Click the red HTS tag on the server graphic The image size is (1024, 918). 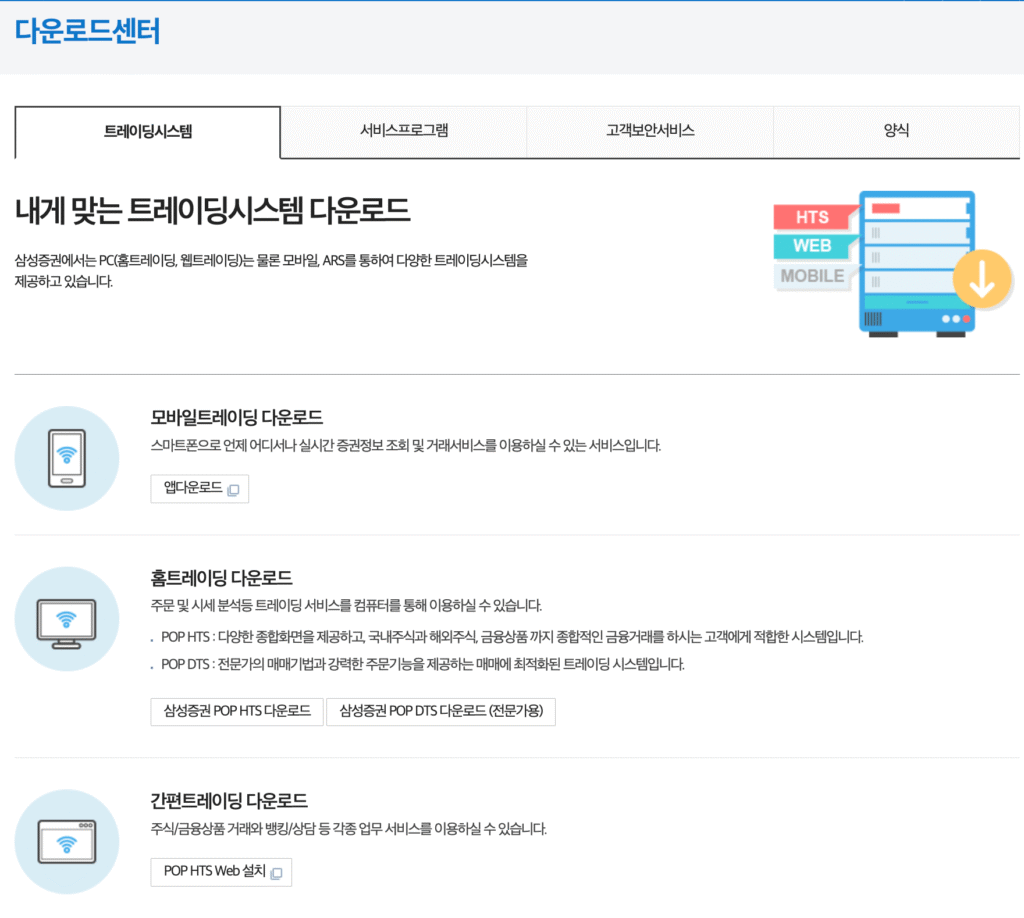pos(812,217)
